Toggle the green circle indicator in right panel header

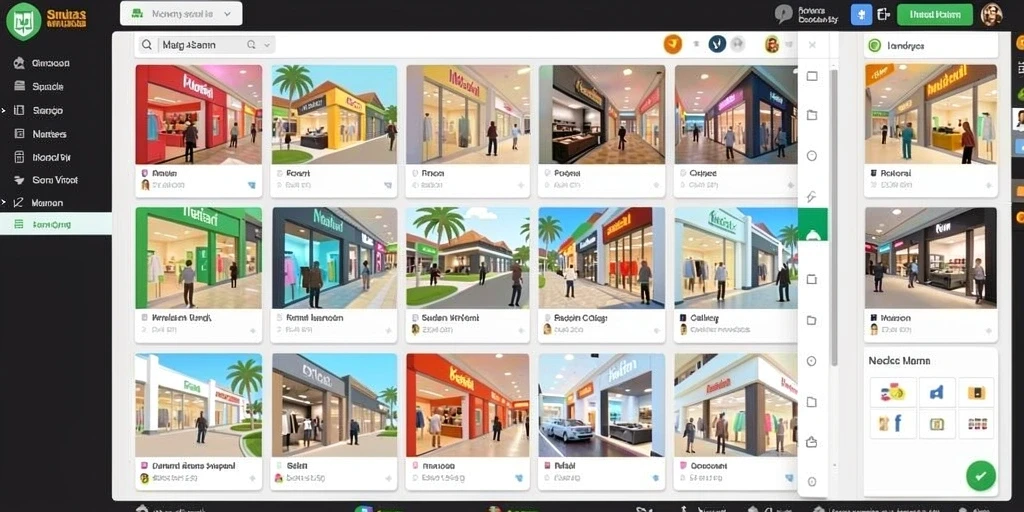874,45
